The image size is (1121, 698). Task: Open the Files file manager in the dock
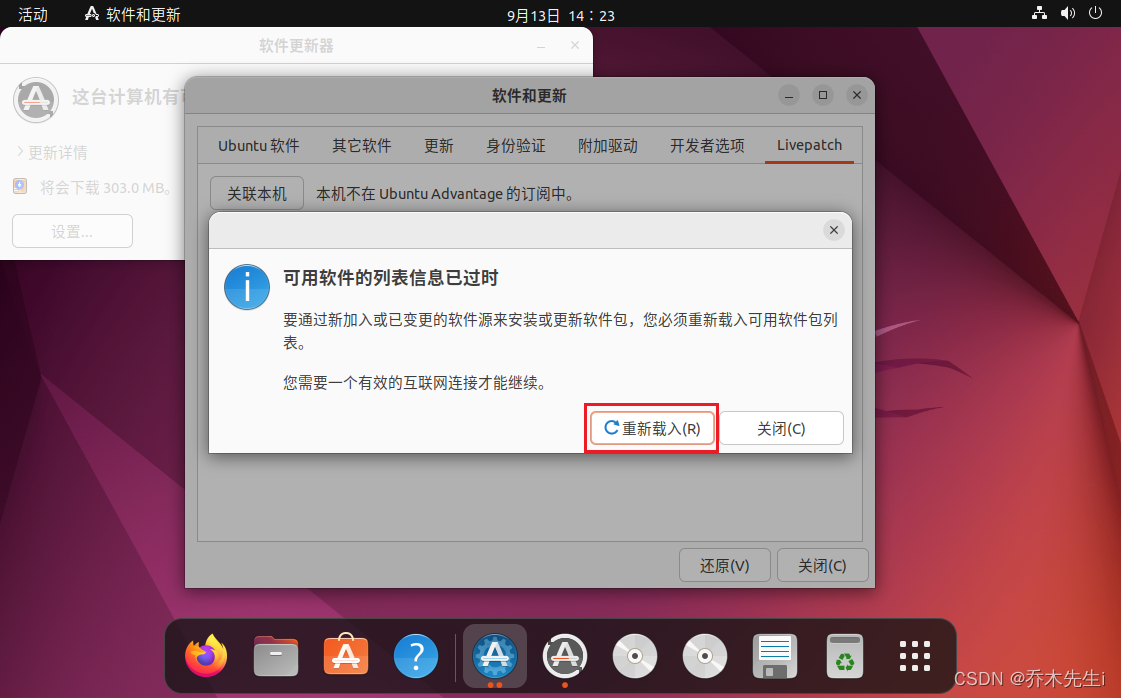(x=275, y=656)
